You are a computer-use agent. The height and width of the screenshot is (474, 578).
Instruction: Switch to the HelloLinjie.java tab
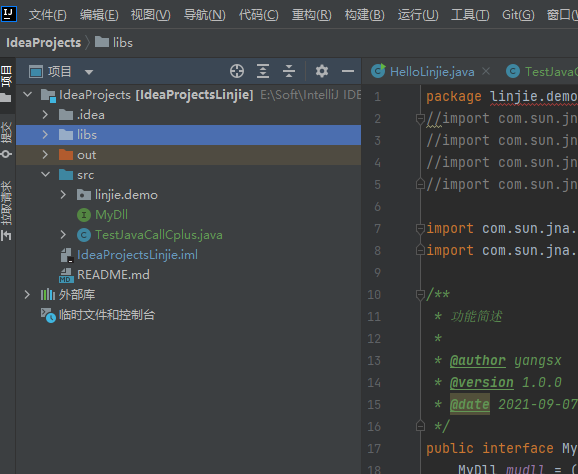pos(432,72)
